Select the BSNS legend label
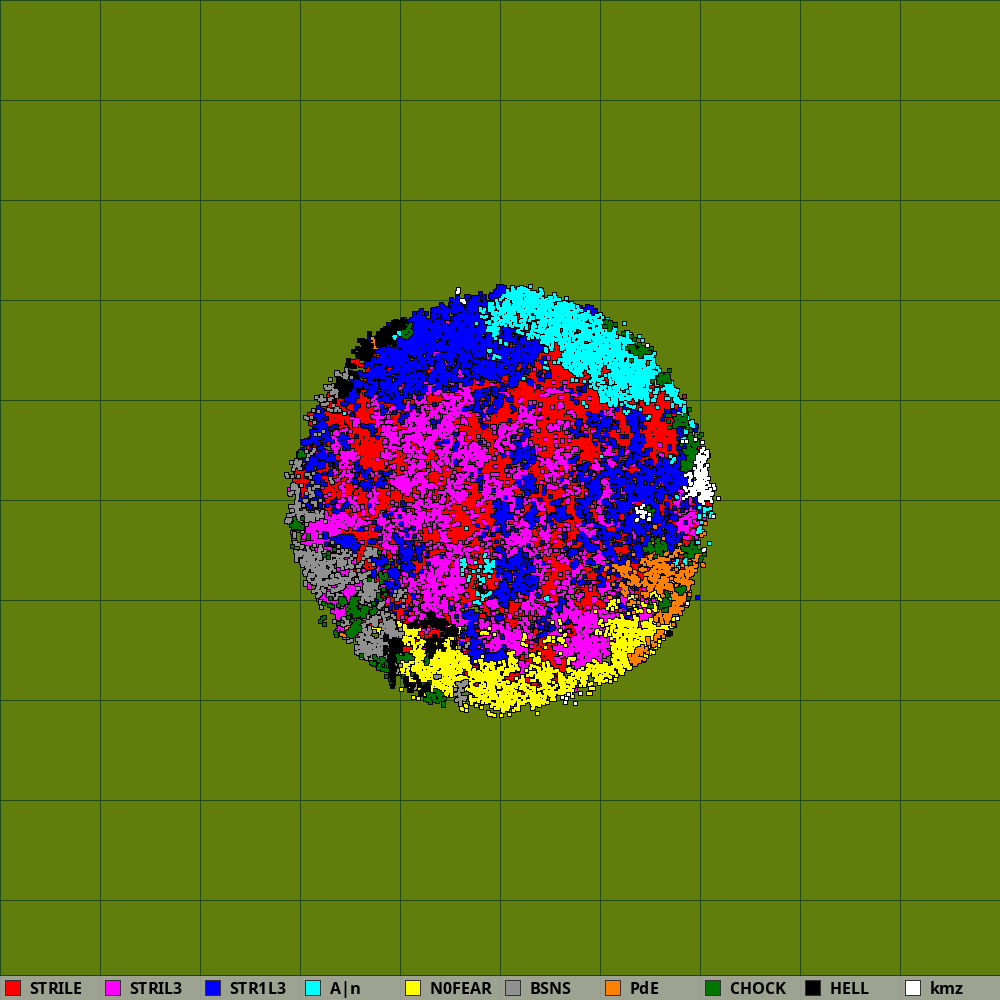The image size is (1000, 1000). (550, 989)
